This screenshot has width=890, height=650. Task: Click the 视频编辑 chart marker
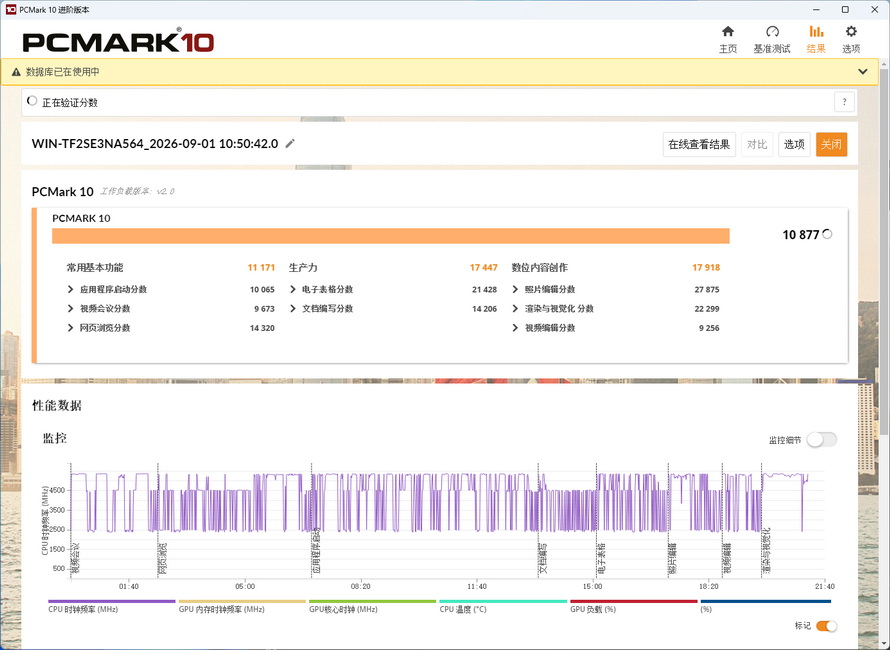(x=727, y=557)
